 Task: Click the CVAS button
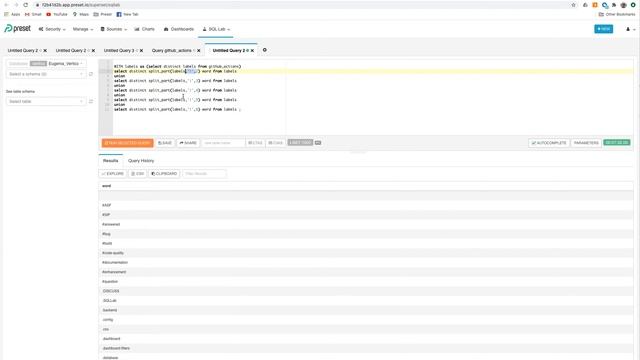click(x=276, y=143)
